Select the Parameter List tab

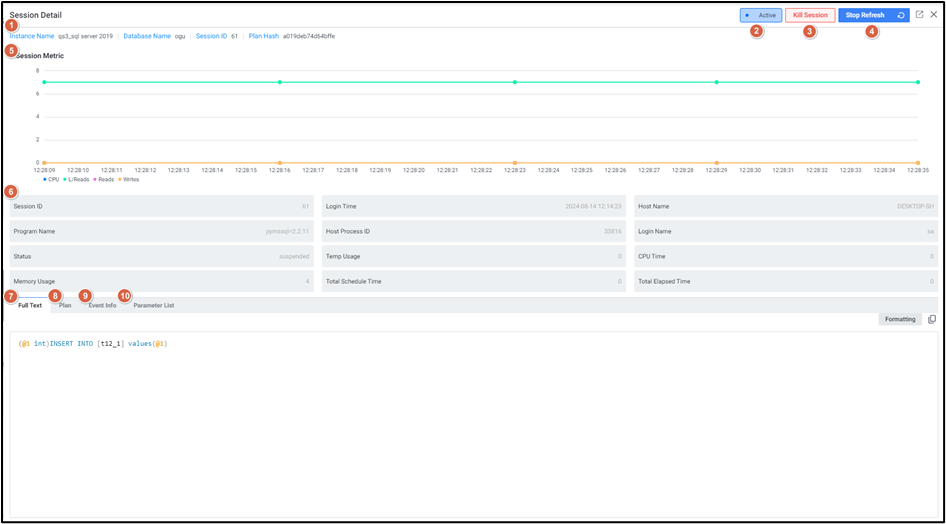[153, 305]
